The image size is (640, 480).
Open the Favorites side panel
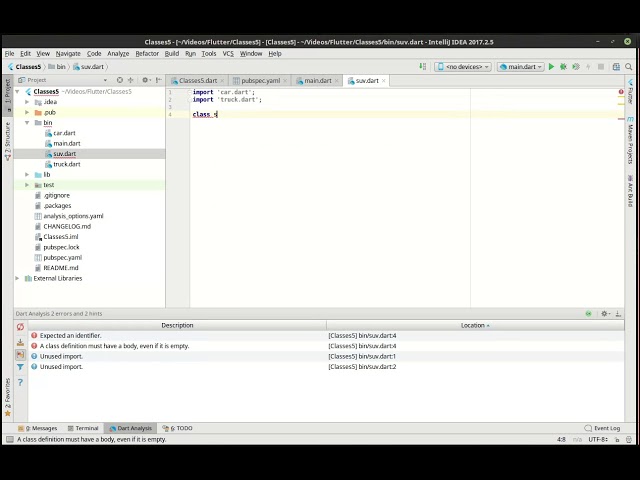(x=7, y=397)
